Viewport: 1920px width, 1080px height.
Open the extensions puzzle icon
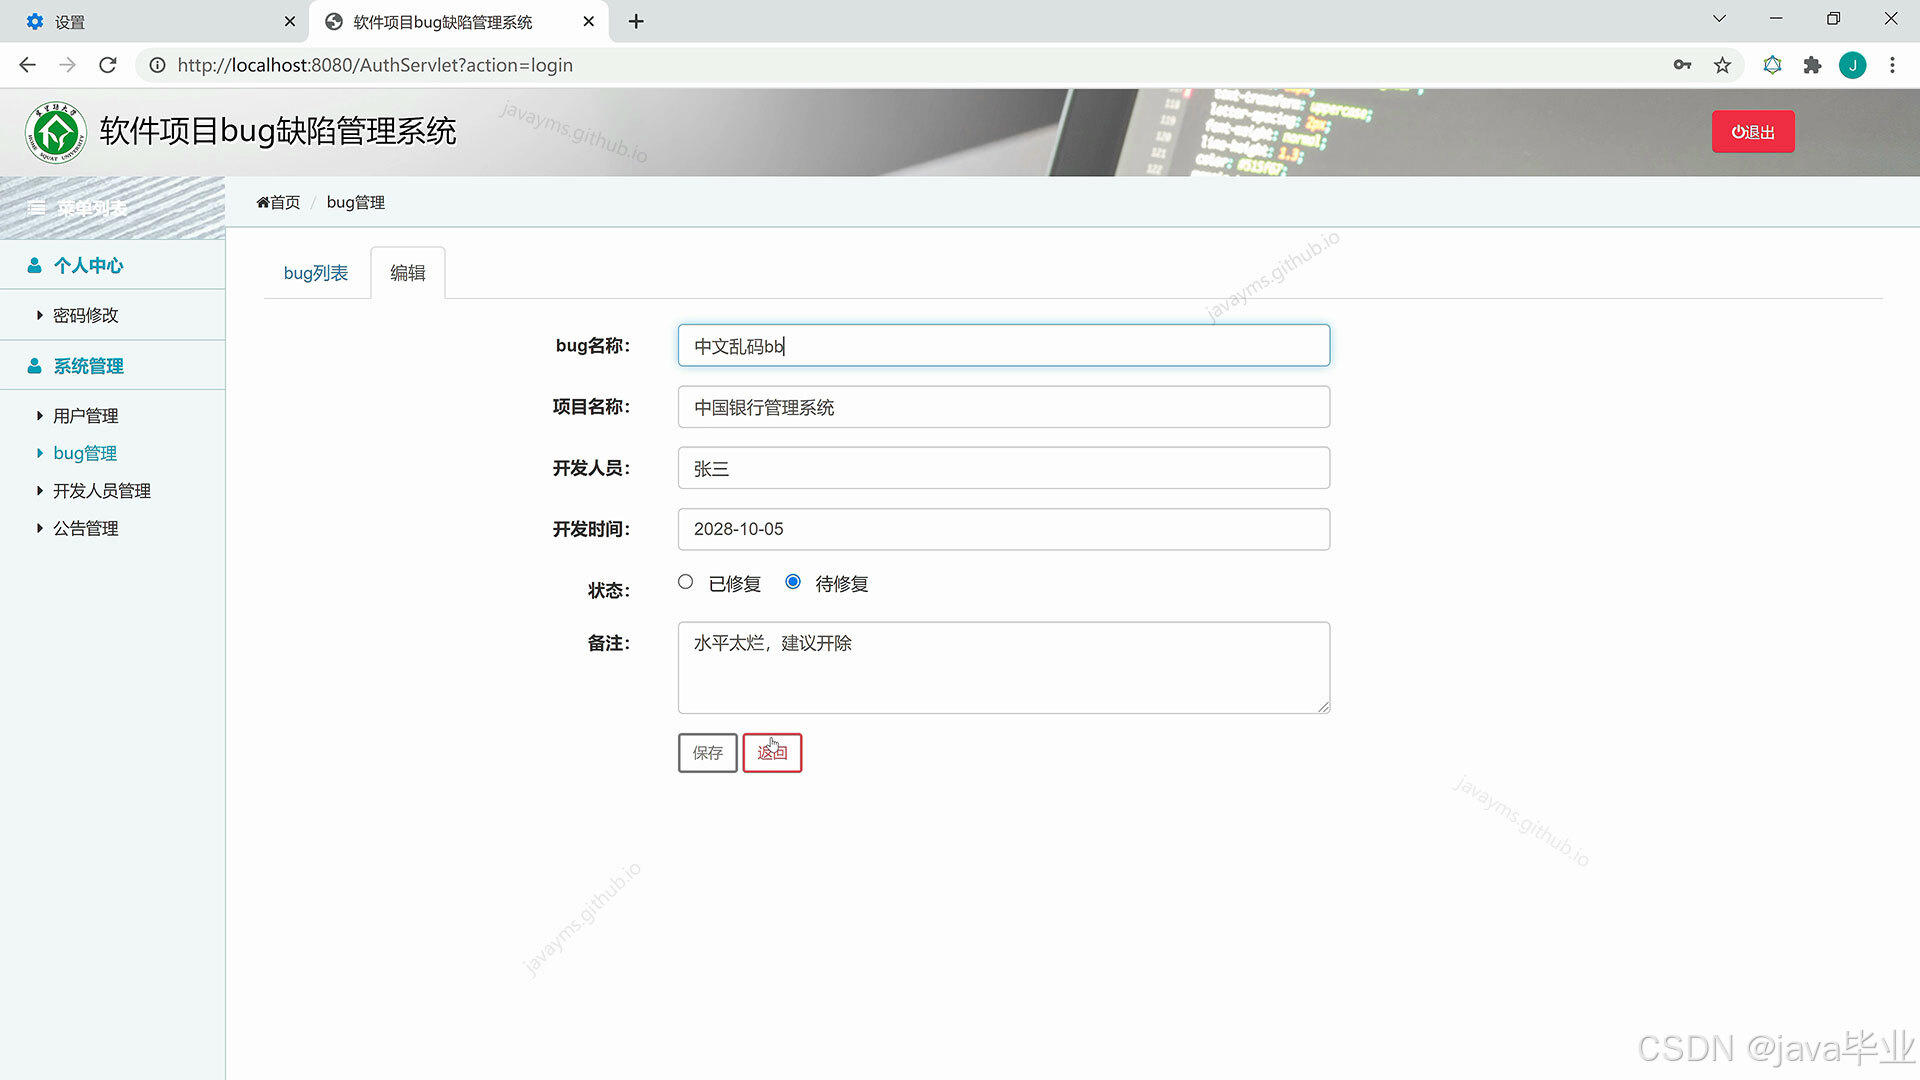click(1812, 65)
